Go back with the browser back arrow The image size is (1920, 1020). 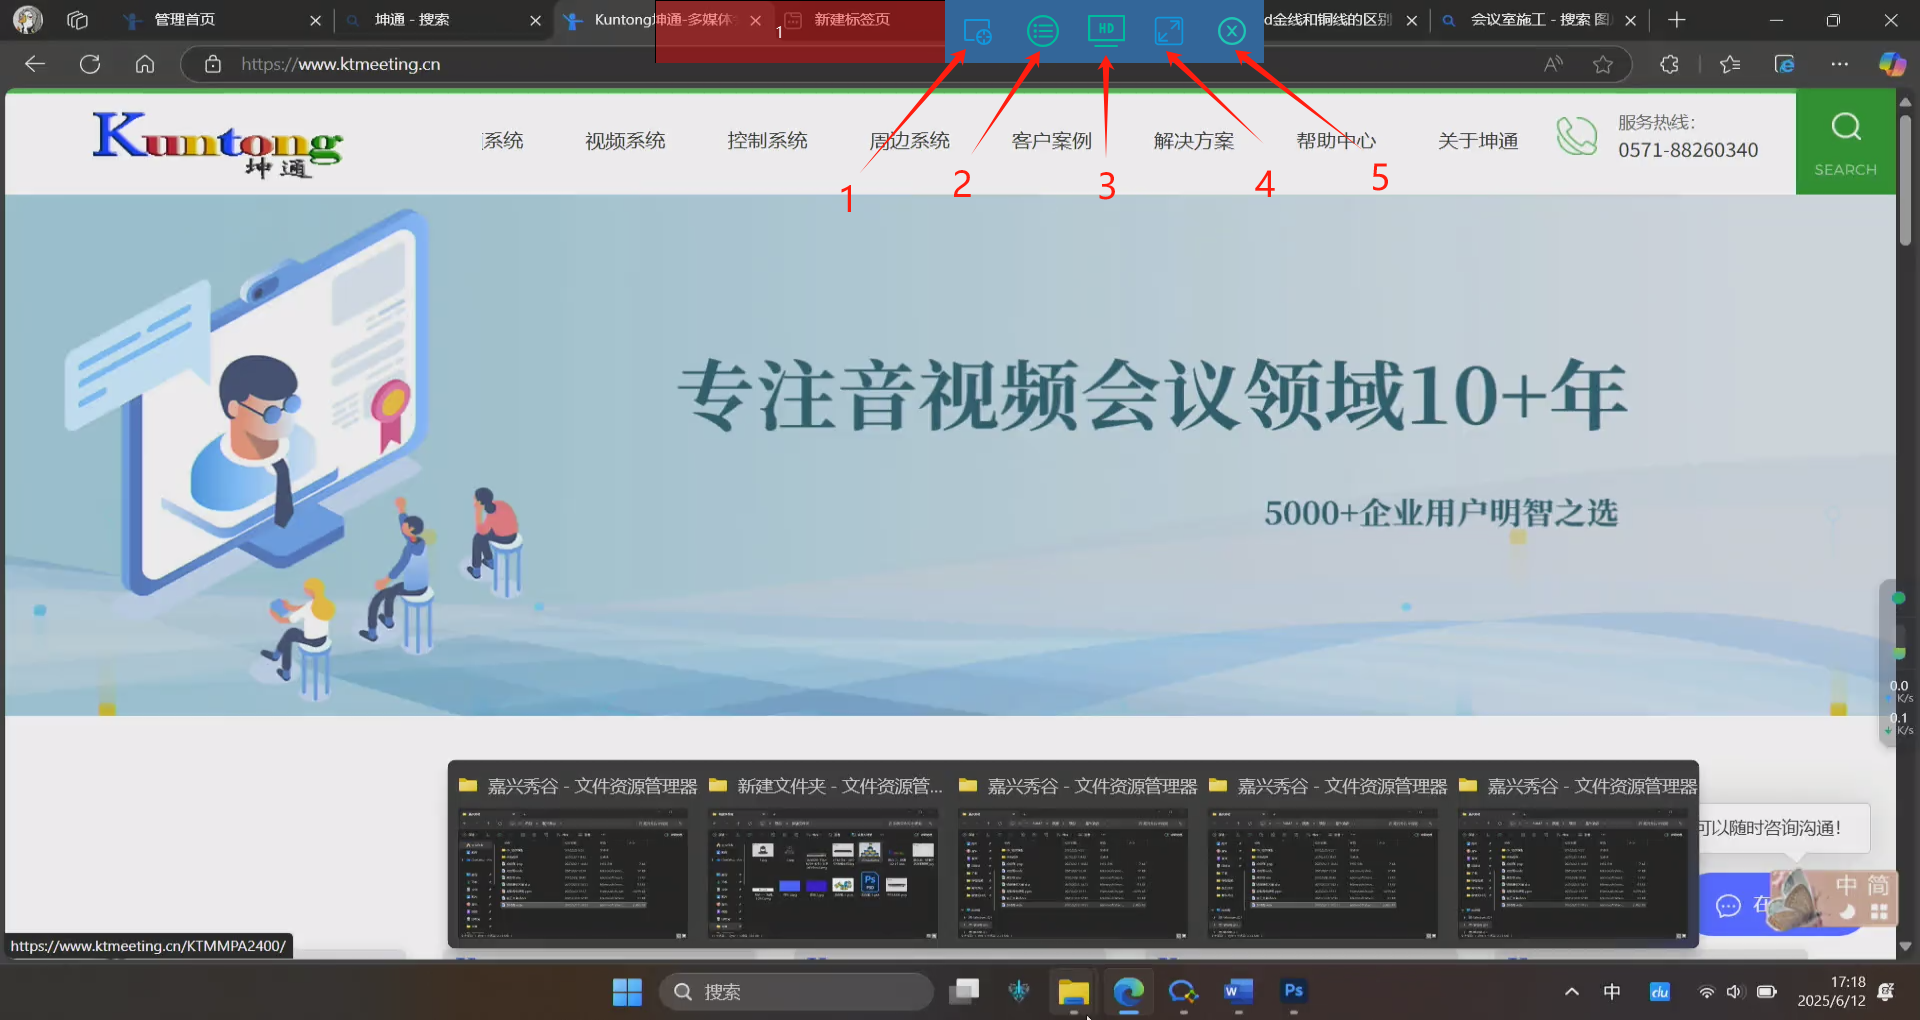35,64
